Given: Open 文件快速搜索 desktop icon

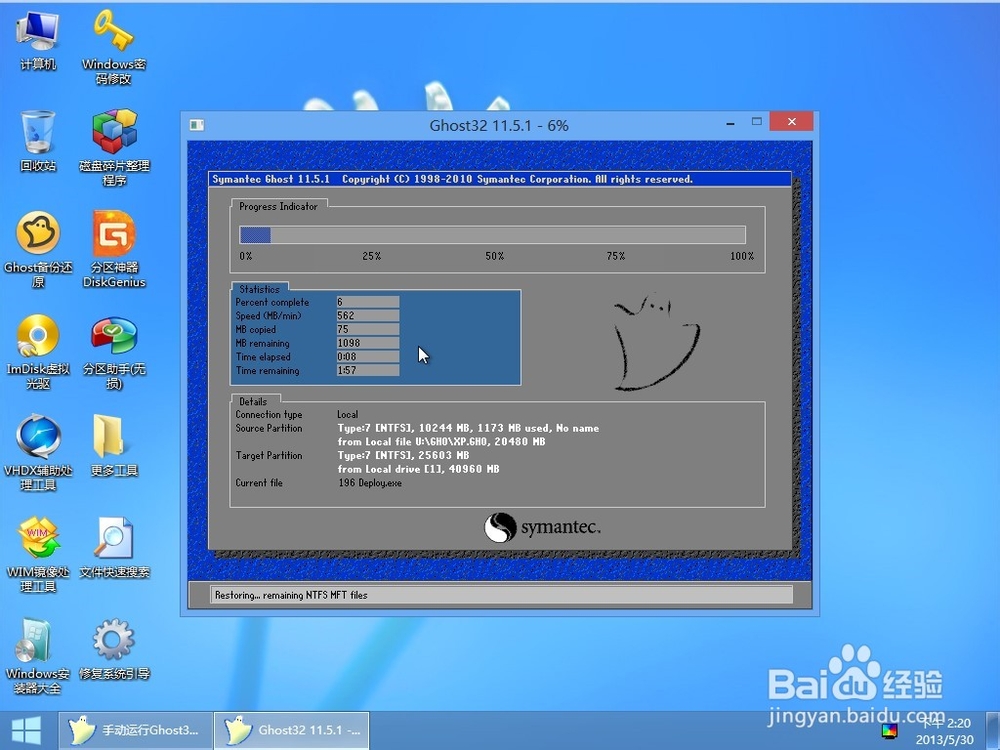Looking at the screenshot, I should (114, 548).
